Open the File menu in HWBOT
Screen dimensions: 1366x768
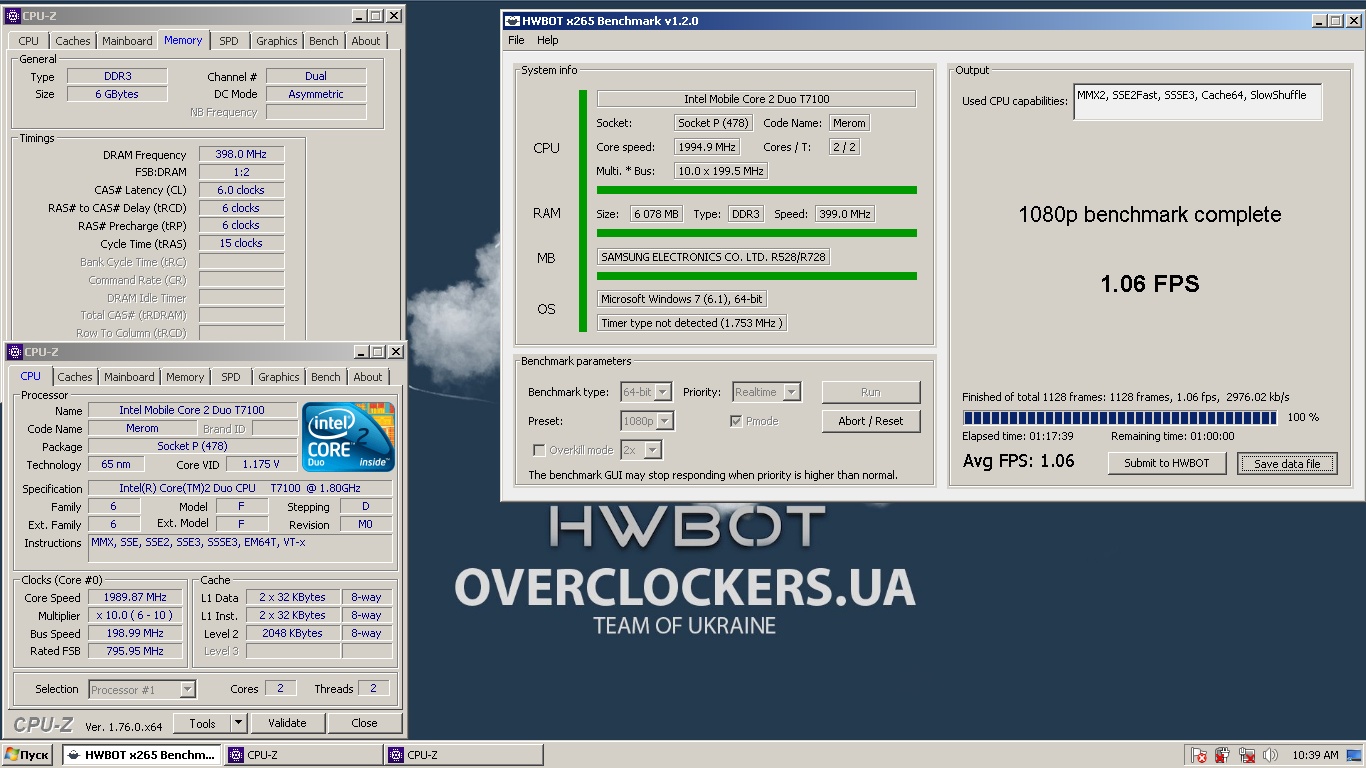[x=516, y=40]
